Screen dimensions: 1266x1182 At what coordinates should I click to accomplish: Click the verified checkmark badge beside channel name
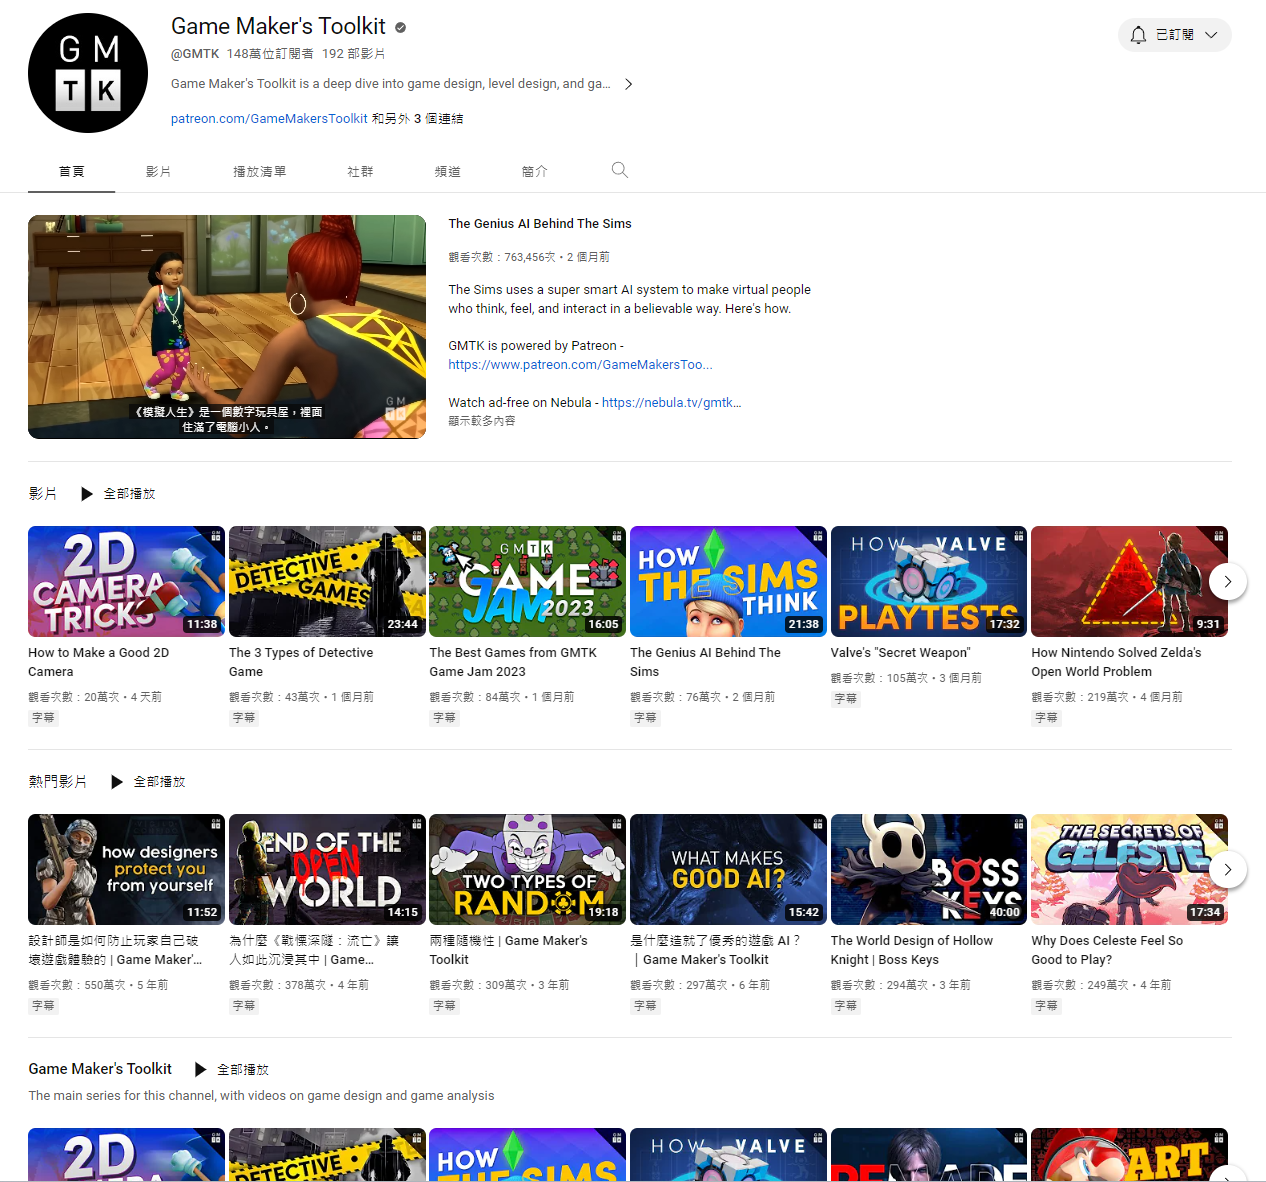(x=401, y=27)
